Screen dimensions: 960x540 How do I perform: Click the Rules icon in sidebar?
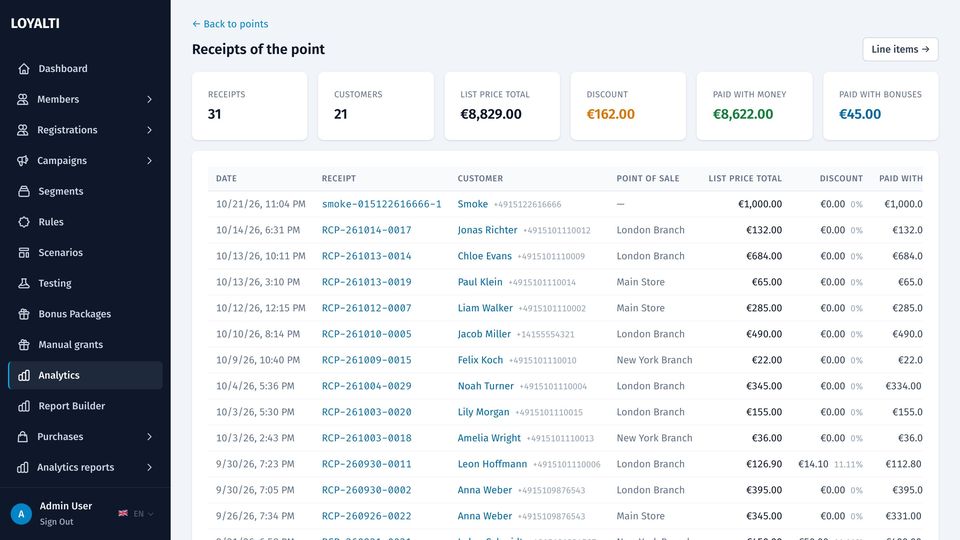(24, 222)
